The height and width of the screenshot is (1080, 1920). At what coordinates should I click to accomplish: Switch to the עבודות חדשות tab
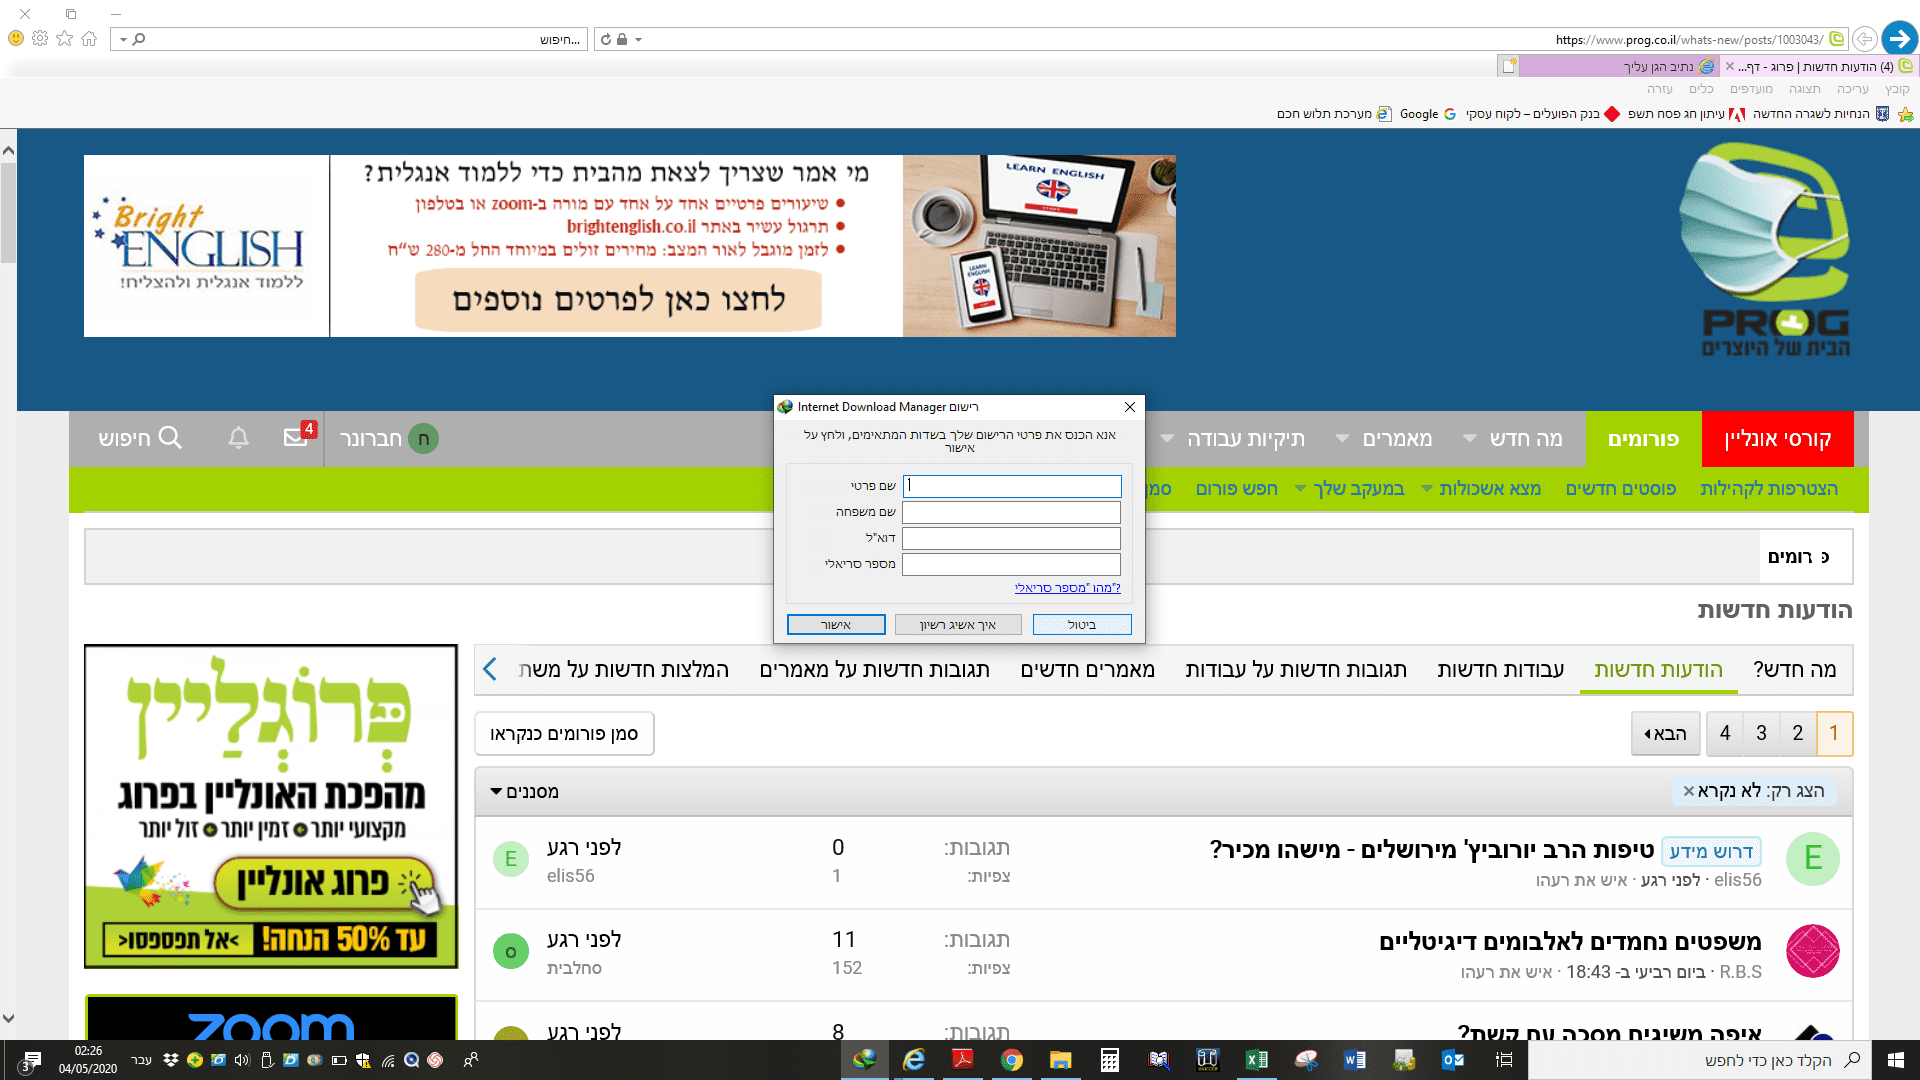(1500, 670)
